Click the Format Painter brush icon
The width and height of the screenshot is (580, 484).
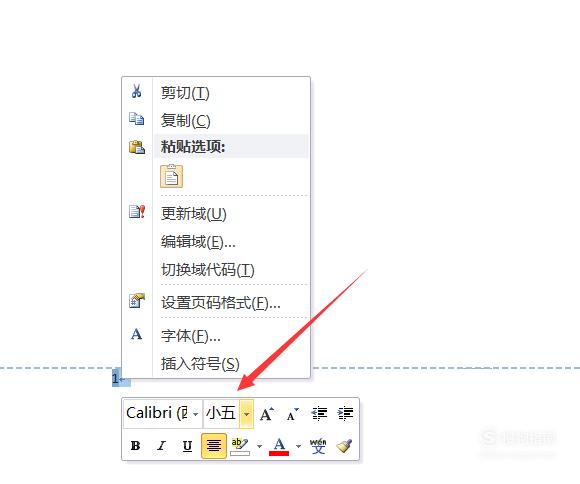pos(344,446)
